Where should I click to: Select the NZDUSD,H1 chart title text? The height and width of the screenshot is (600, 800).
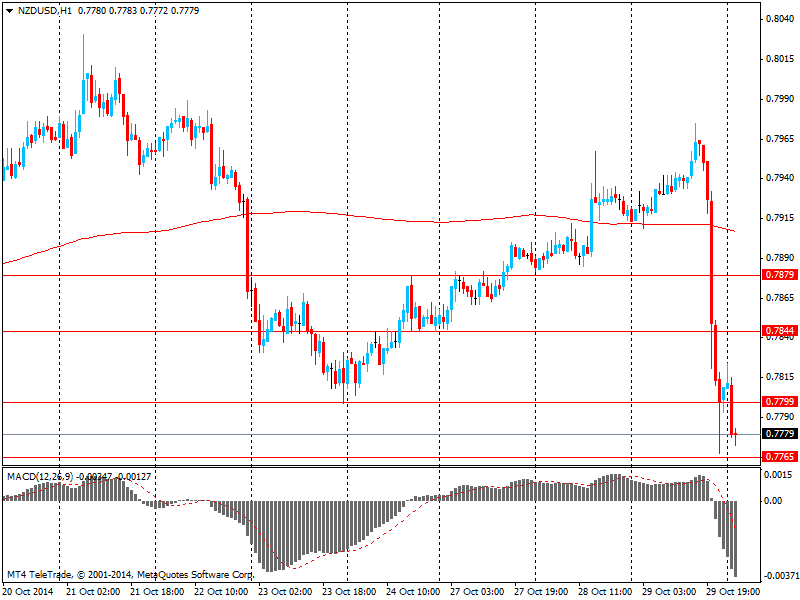pyautogui.click(x=45, y=11)
